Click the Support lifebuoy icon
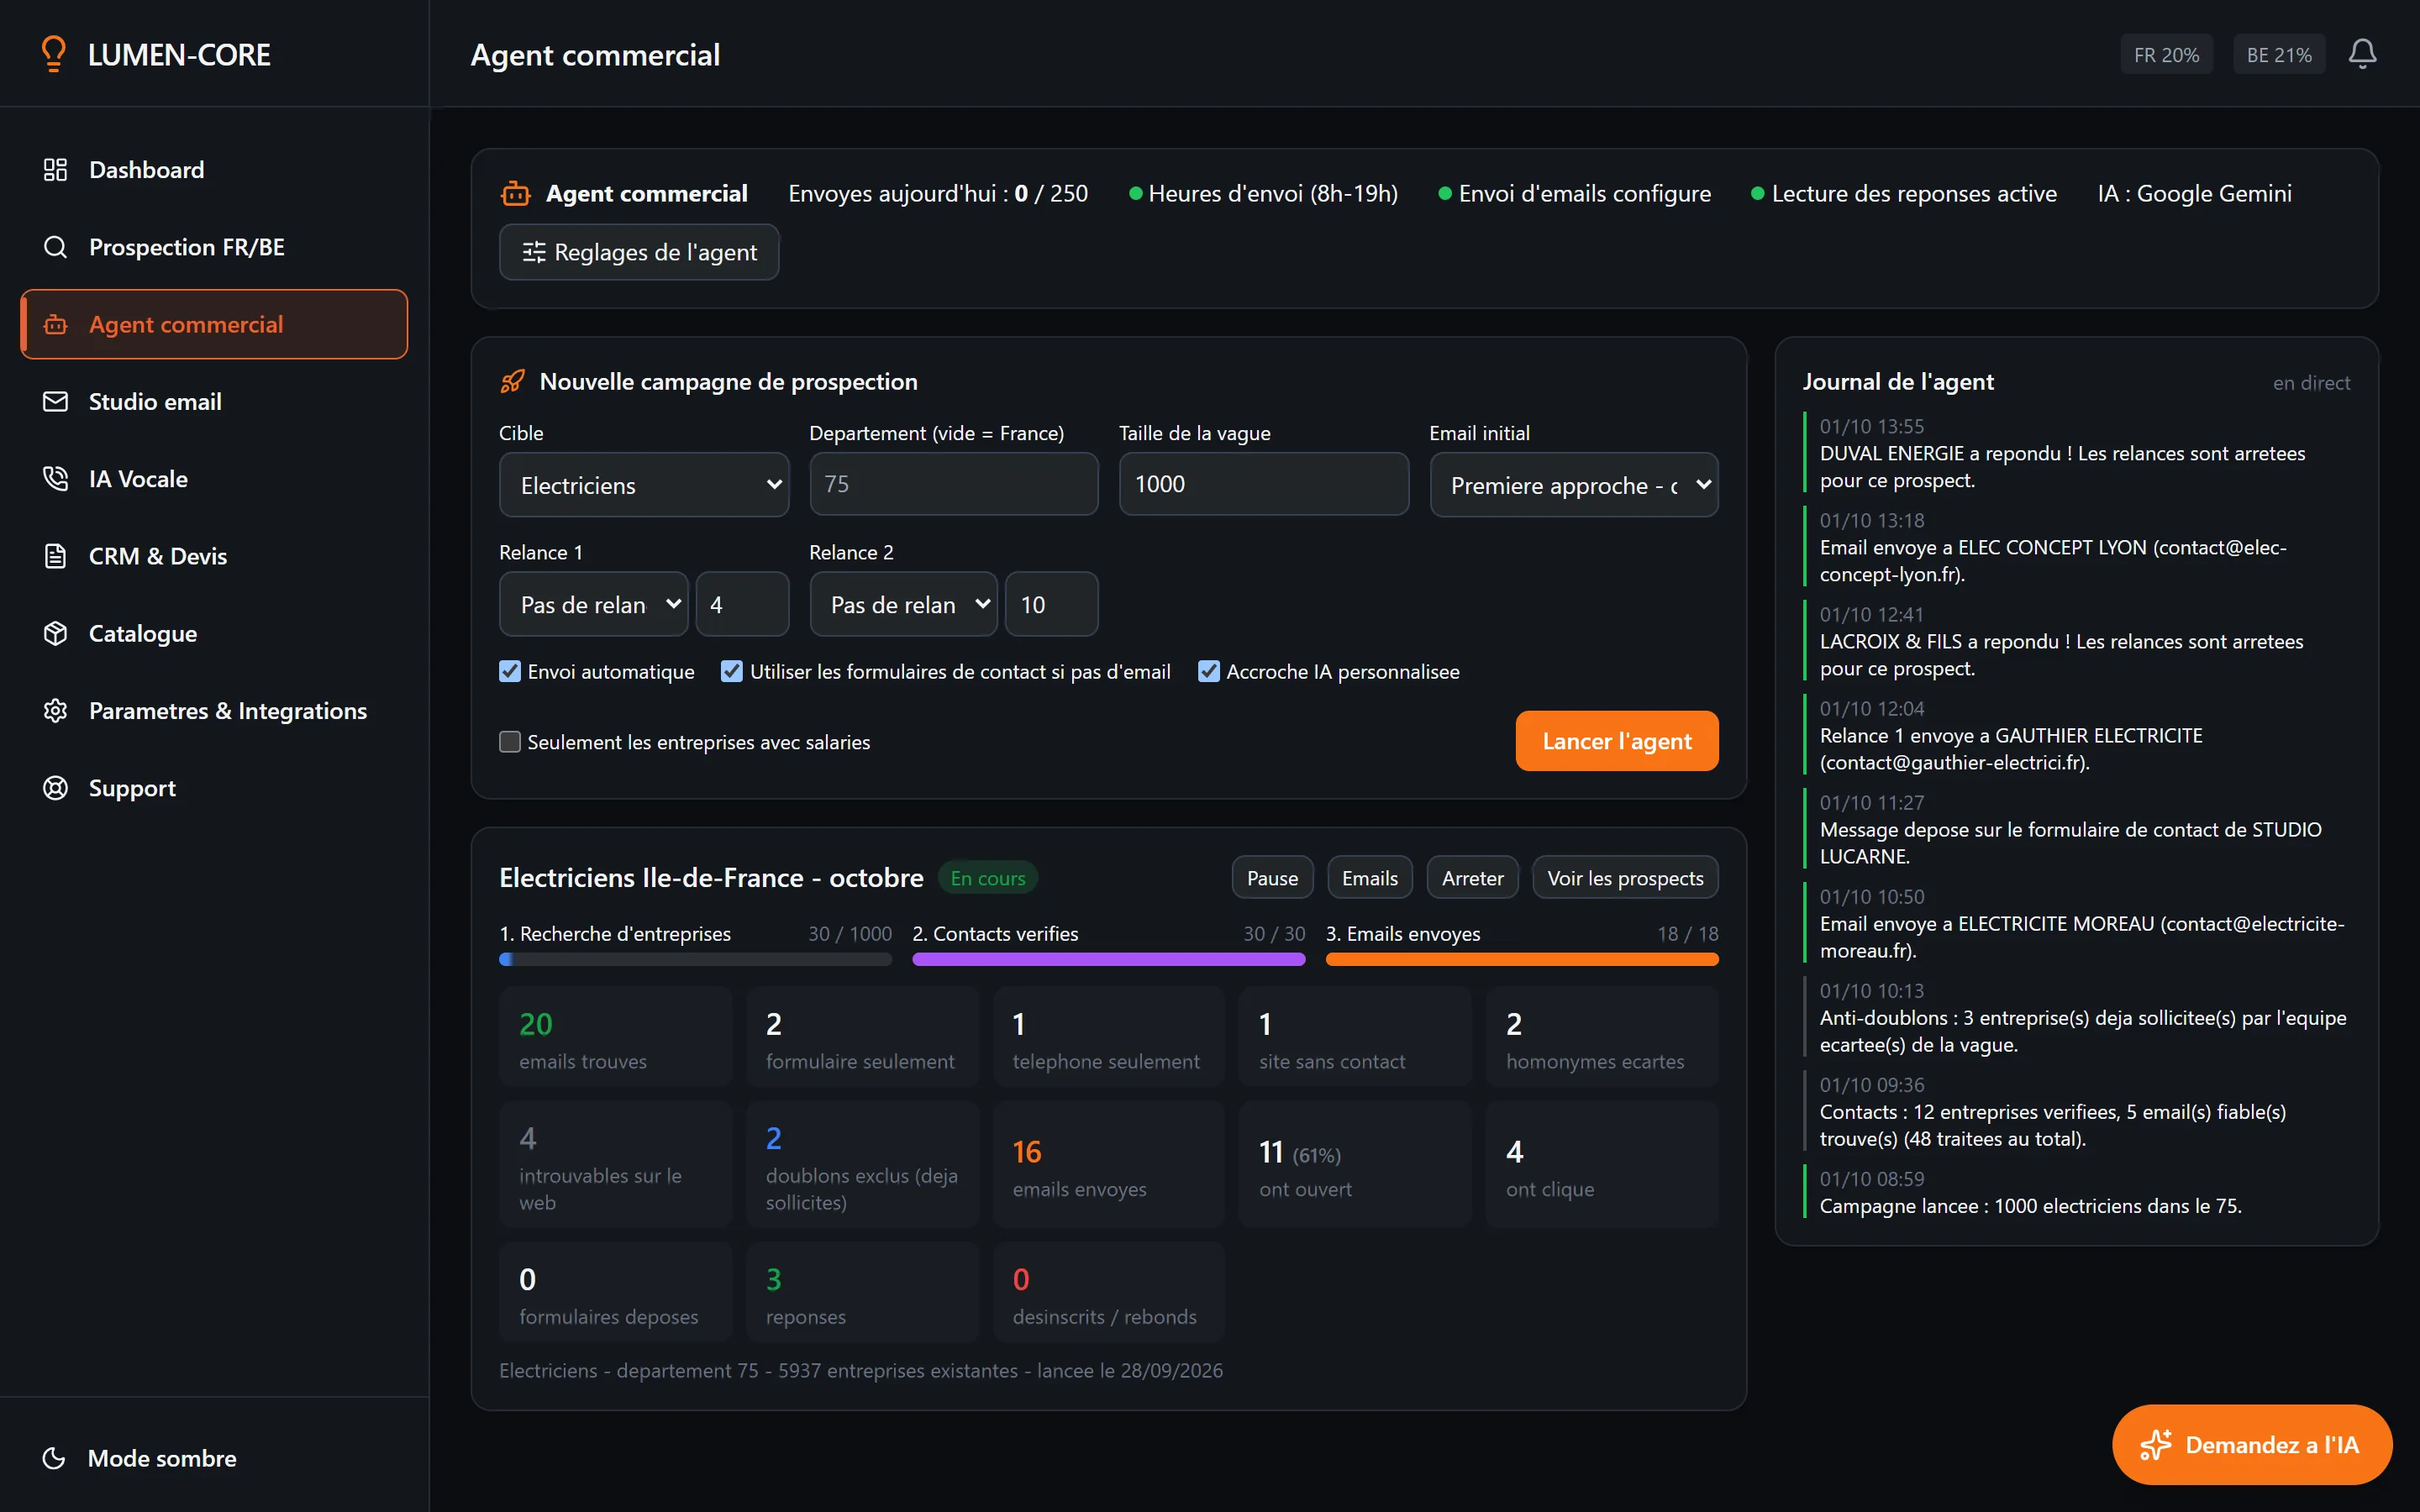Screen dimensions: 2420x1512 click(56, 788)
